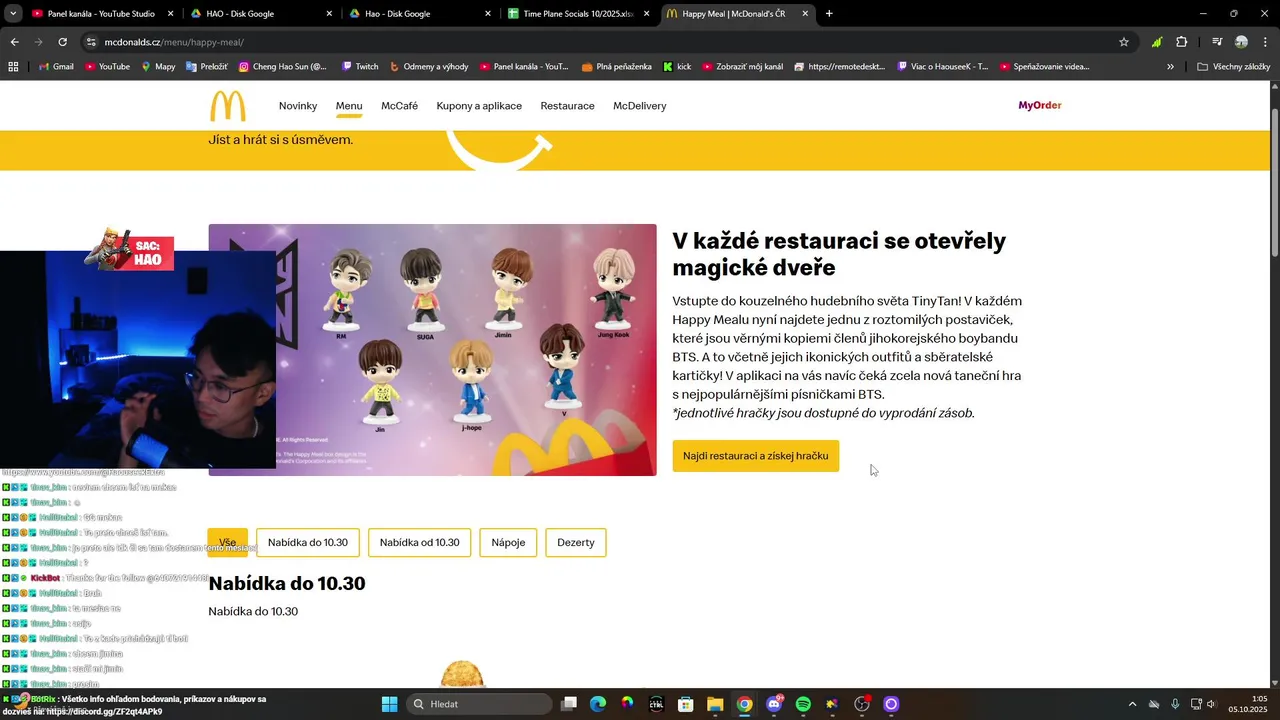Switch to the Time Plane Socials tab
The height and width of the screenshot is (720, 1280).
point(578,14)
